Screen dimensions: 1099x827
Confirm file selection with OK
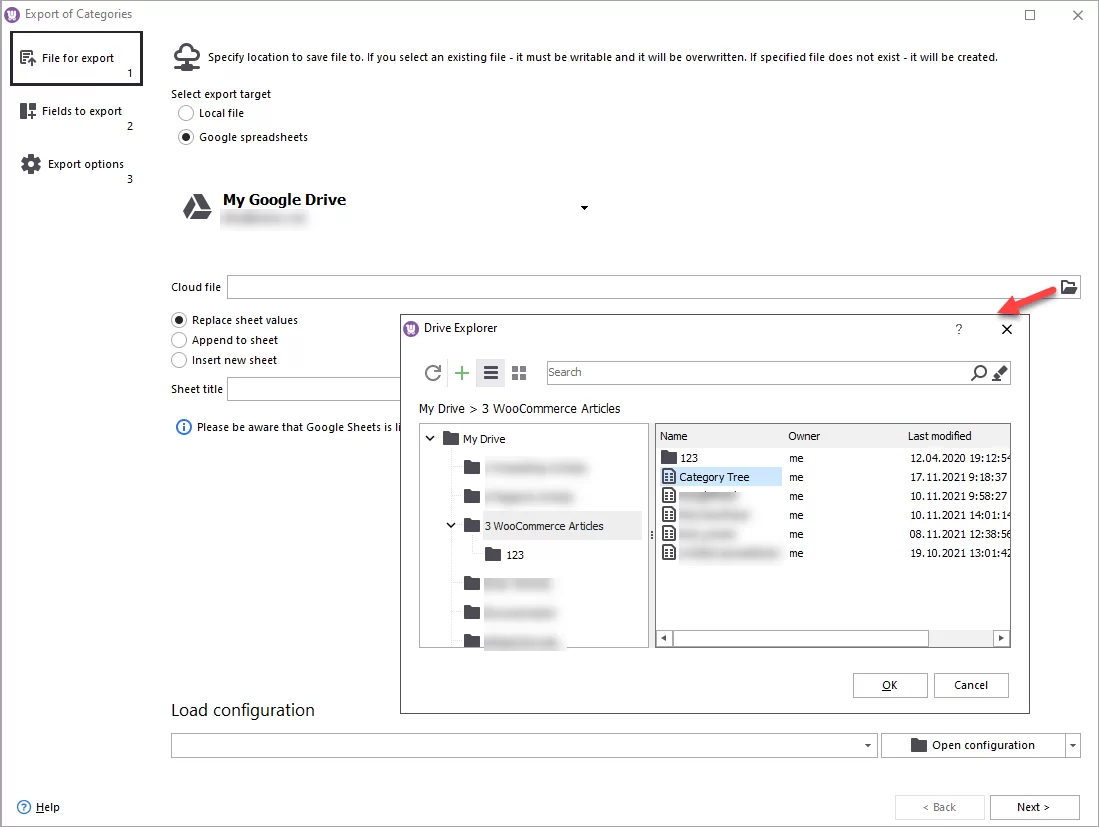(889, 685)
